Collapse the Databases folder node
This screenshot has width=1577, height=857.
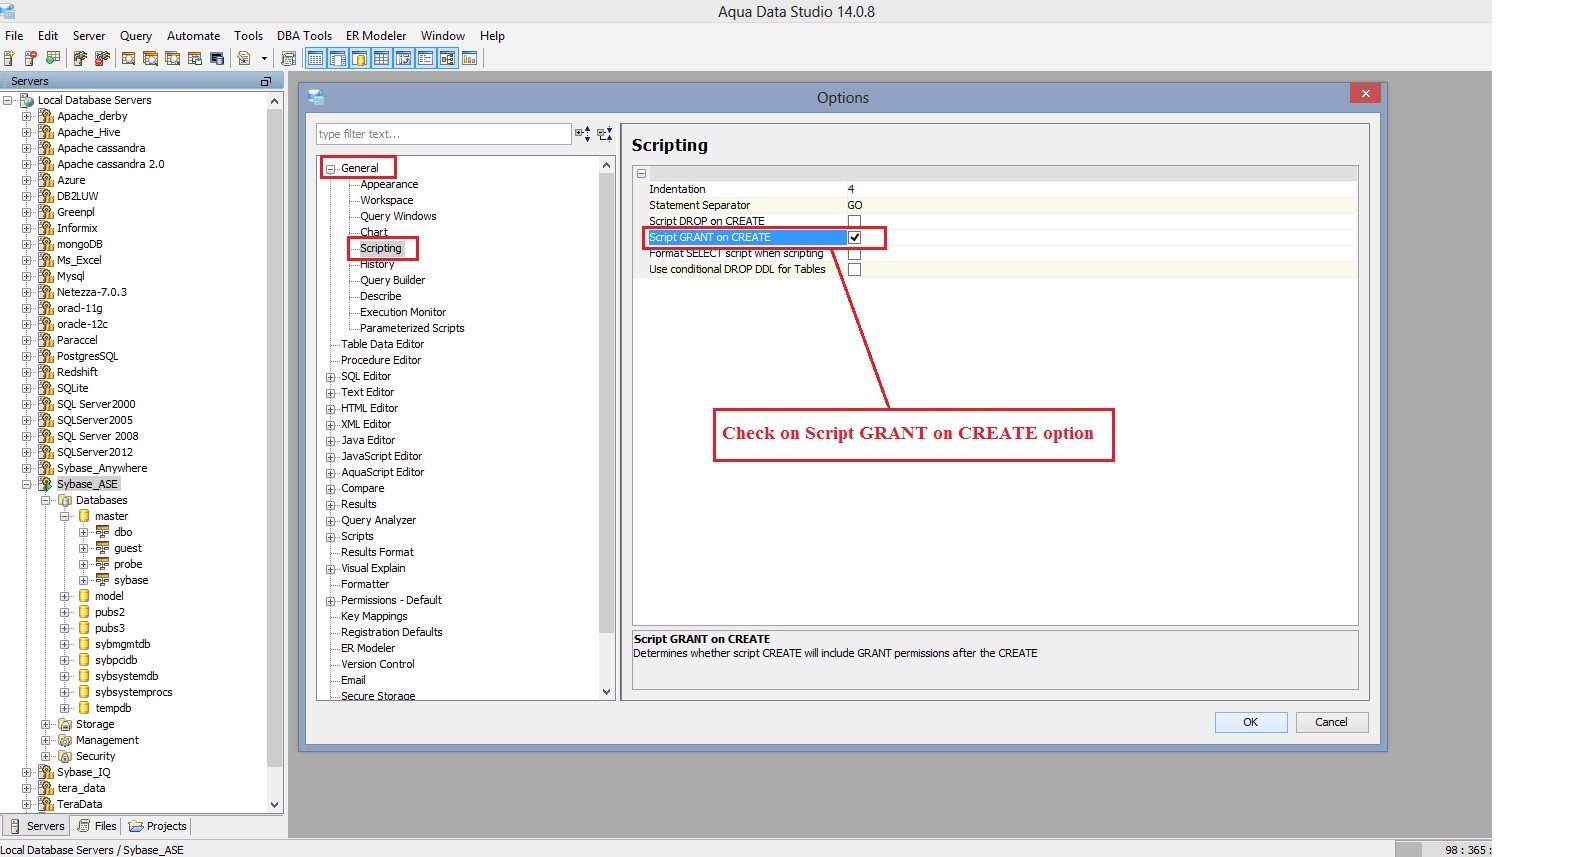tap(46, 501)
